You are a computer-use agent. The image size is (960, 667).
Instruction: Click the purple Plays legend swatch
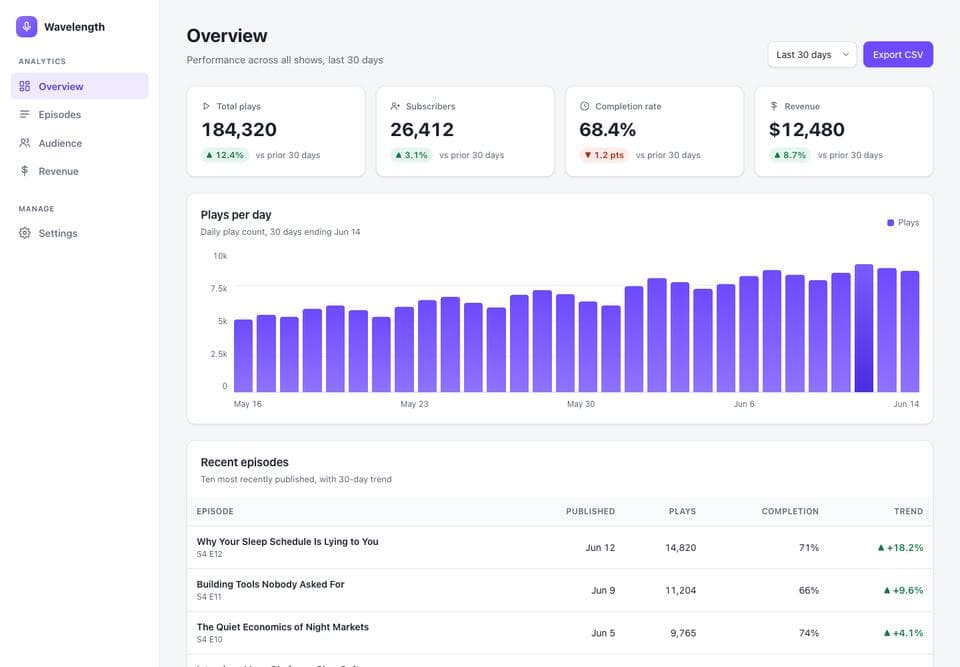click(890, 222)
